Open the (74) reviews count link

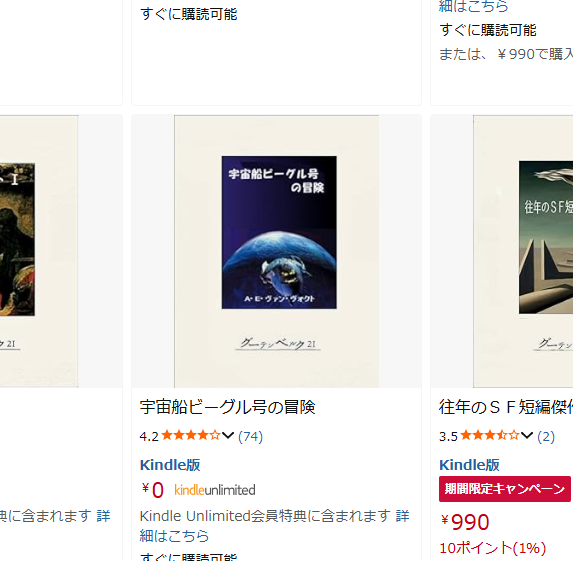click(250, 436)
